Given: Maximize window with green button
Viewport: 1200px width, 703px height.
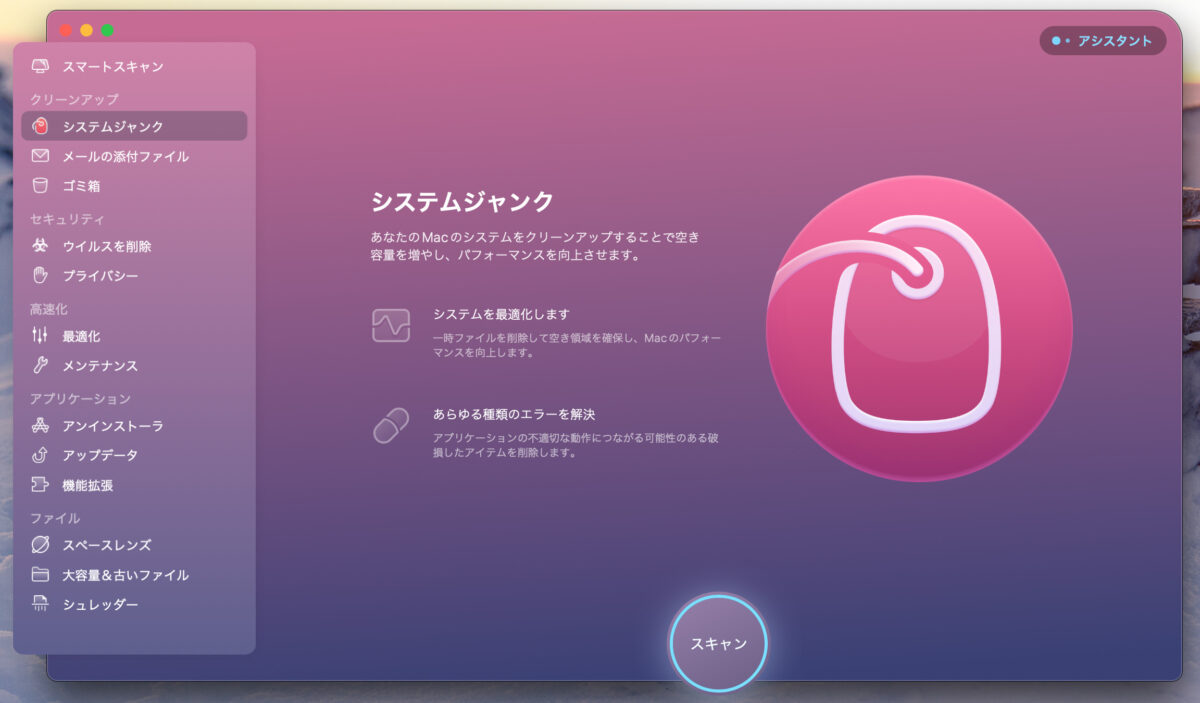Looking at the screenshot, I should (x=107, y=30).
